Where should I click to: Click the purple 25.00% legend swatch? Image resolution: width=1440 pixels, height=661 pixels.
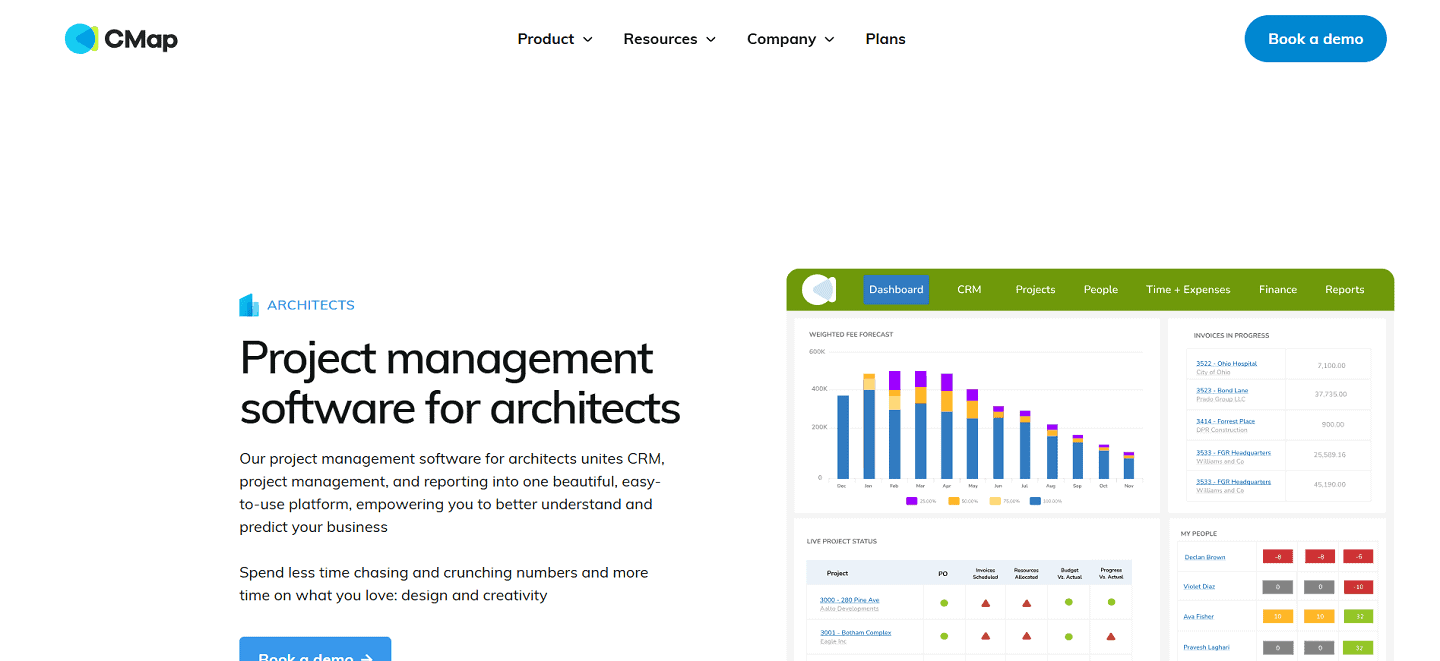pyautogui.click(x=911, y=501)
